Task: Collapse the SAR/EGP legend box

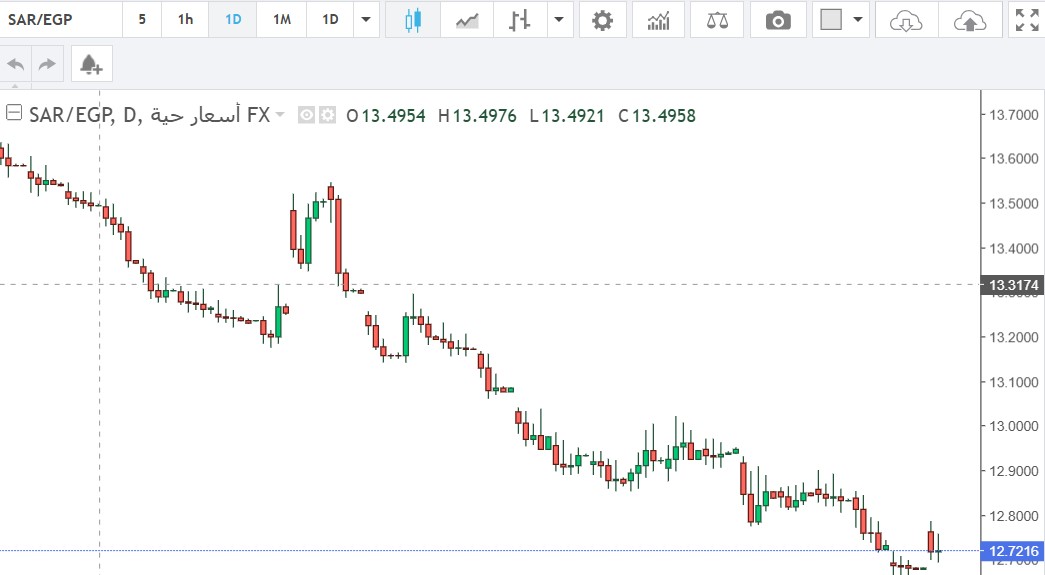Action: click(x=14, y=112)
